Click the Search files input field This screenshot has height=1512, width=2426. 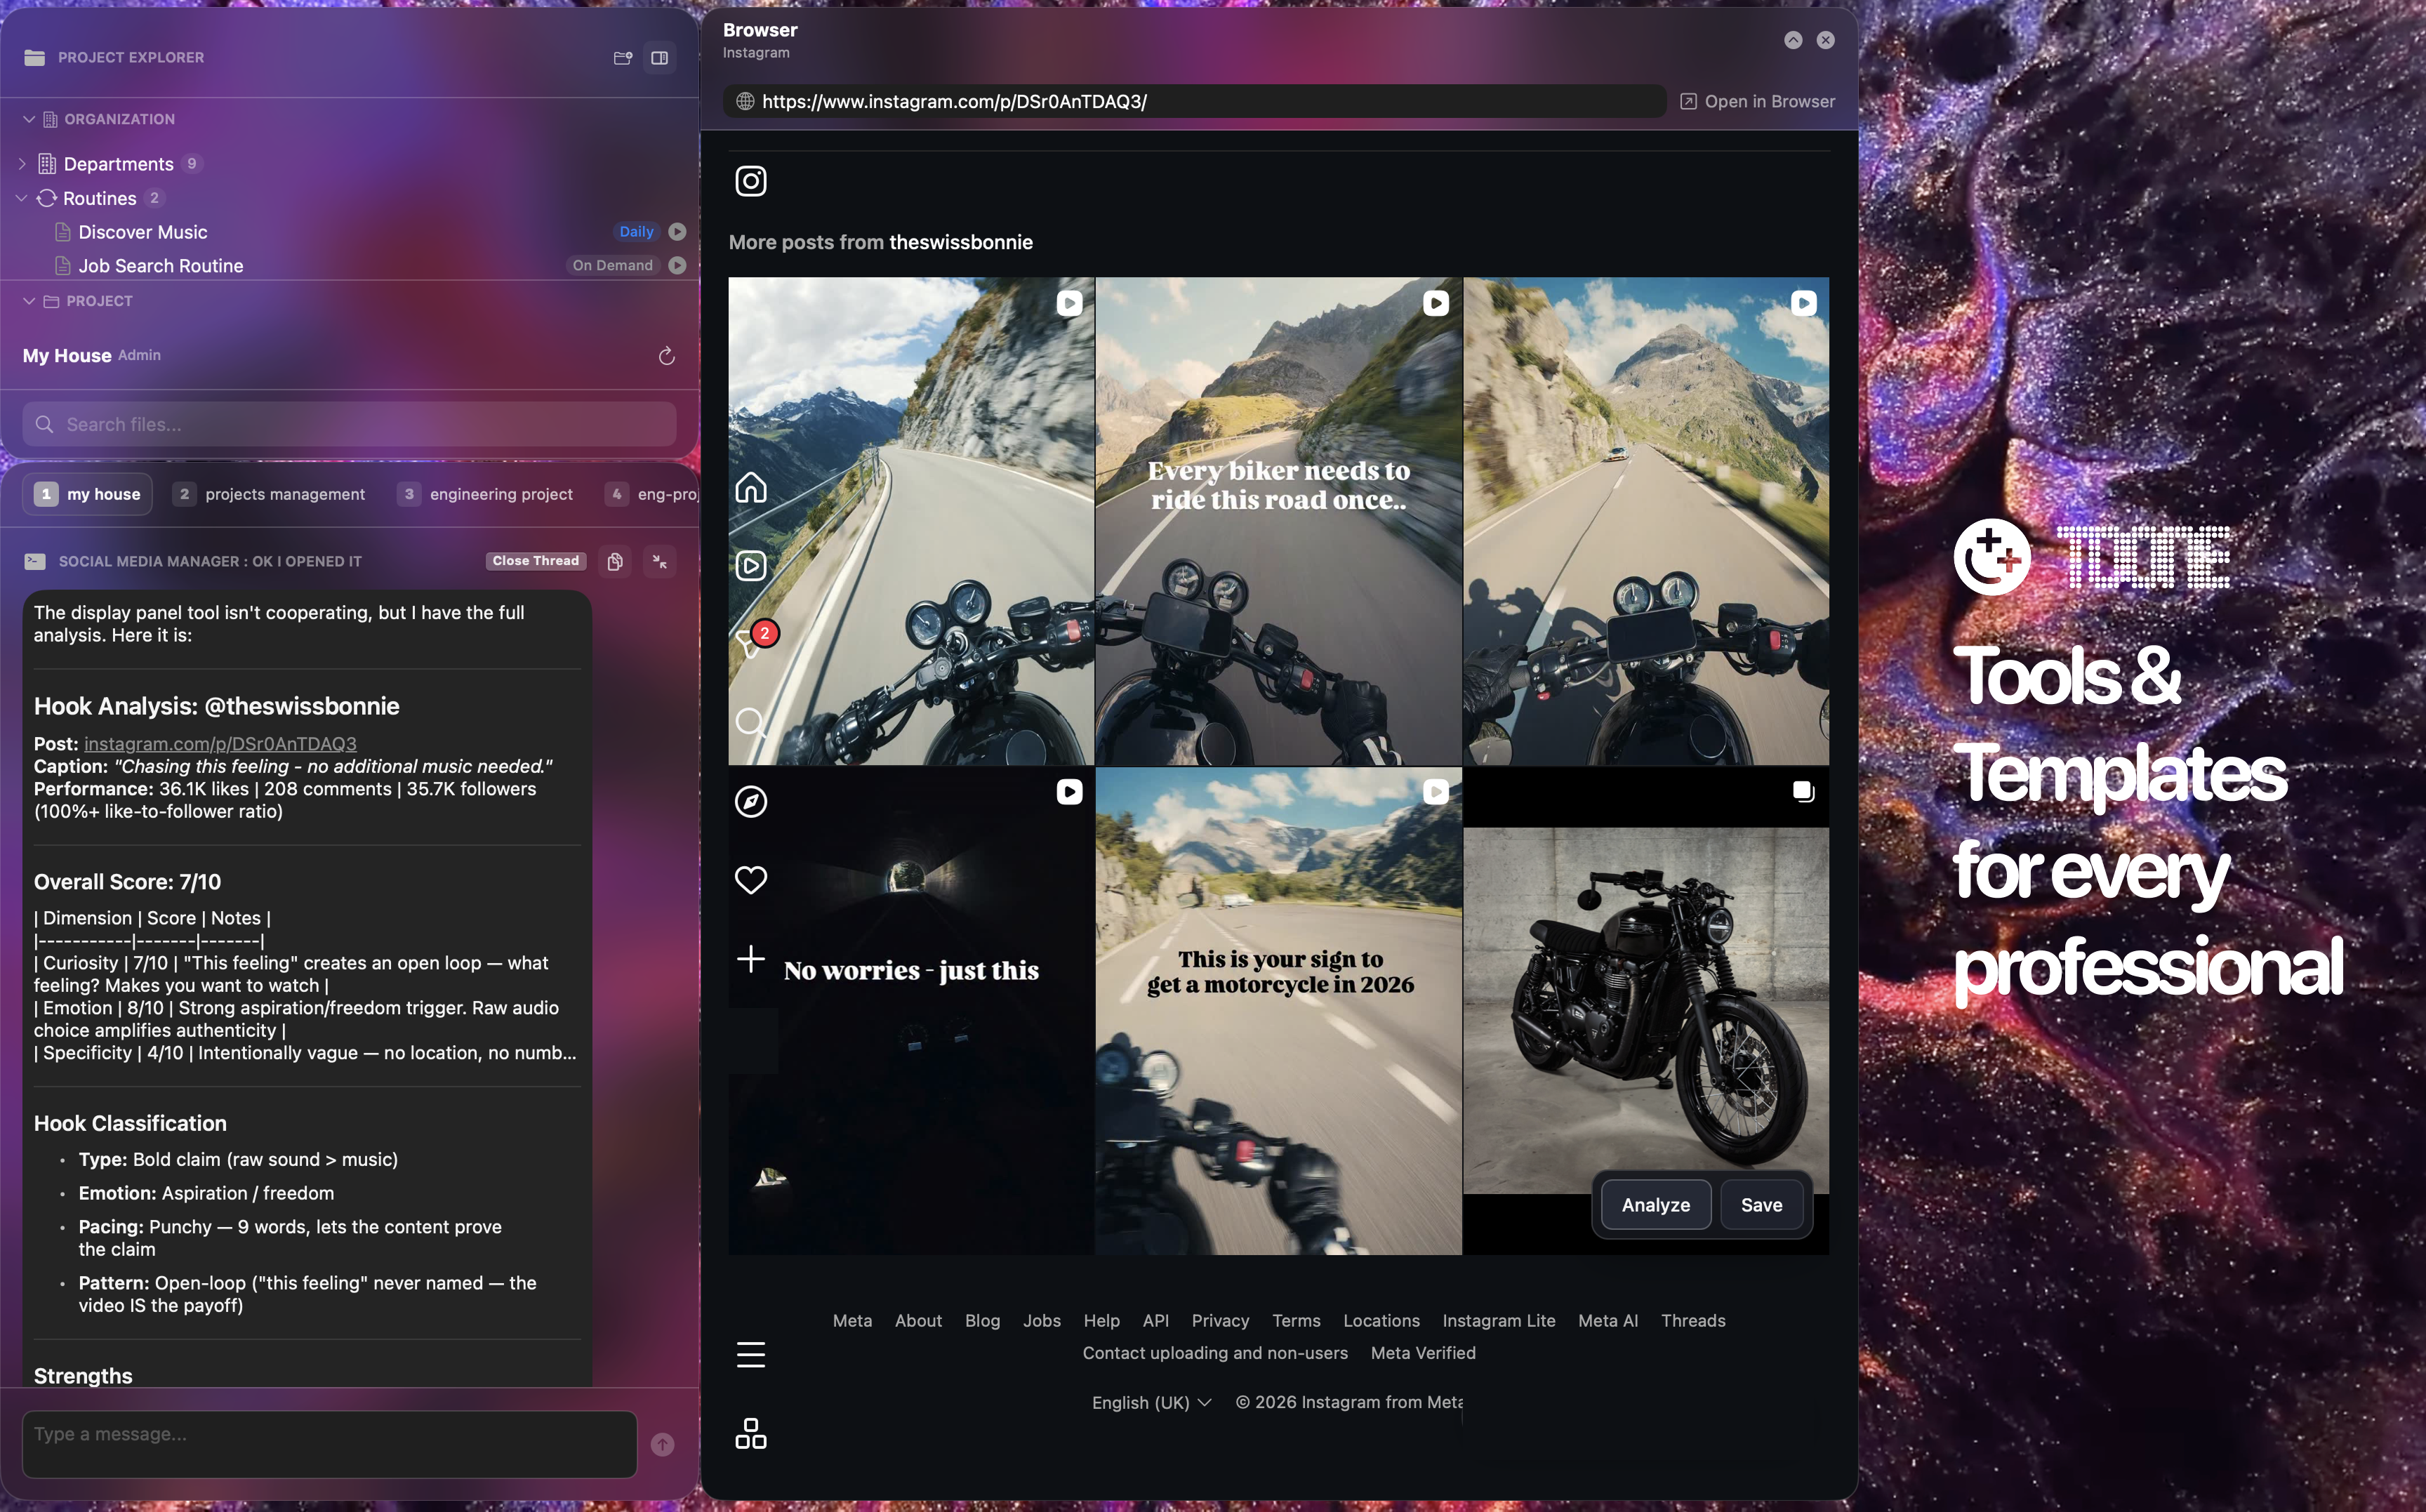tap(350, 424)
